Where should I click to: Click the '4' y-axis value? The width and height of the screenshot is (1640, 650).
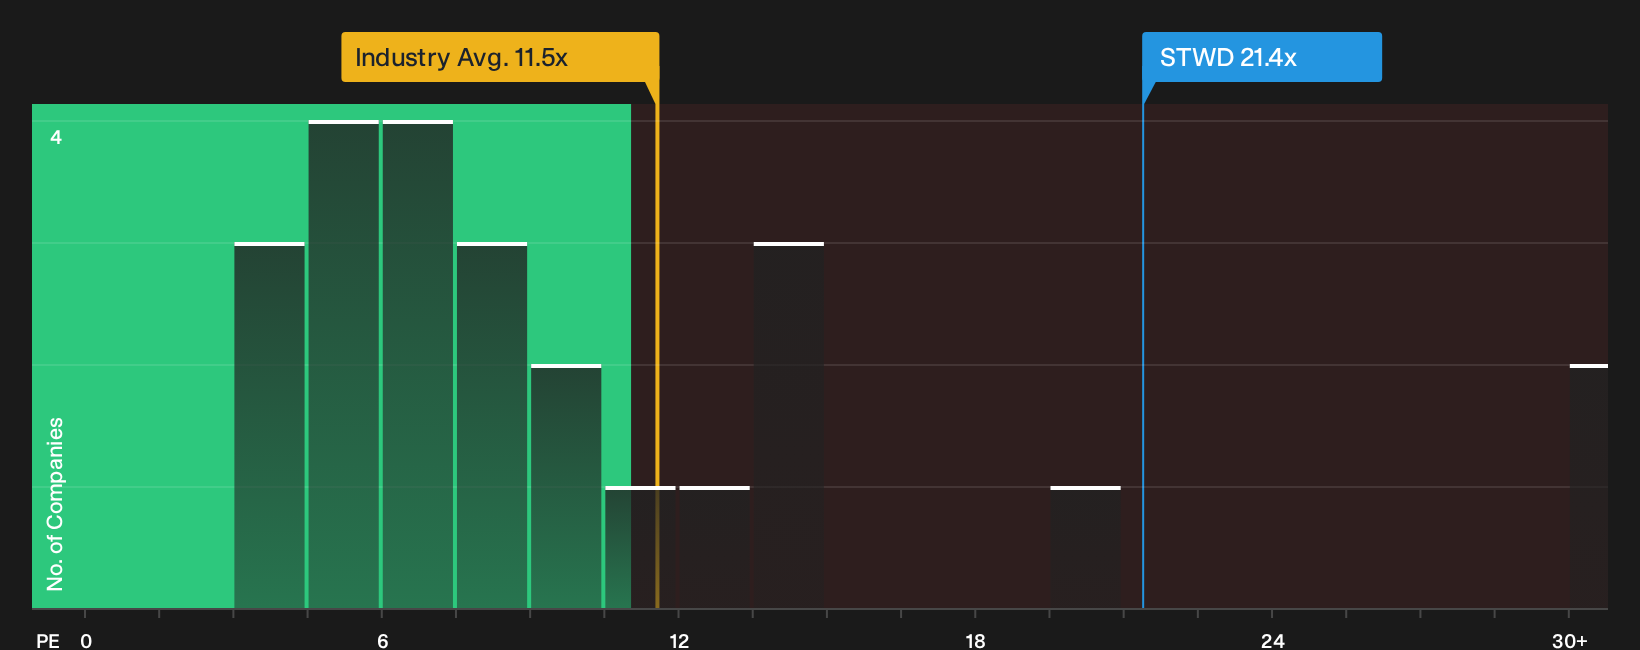coord(56,137)
